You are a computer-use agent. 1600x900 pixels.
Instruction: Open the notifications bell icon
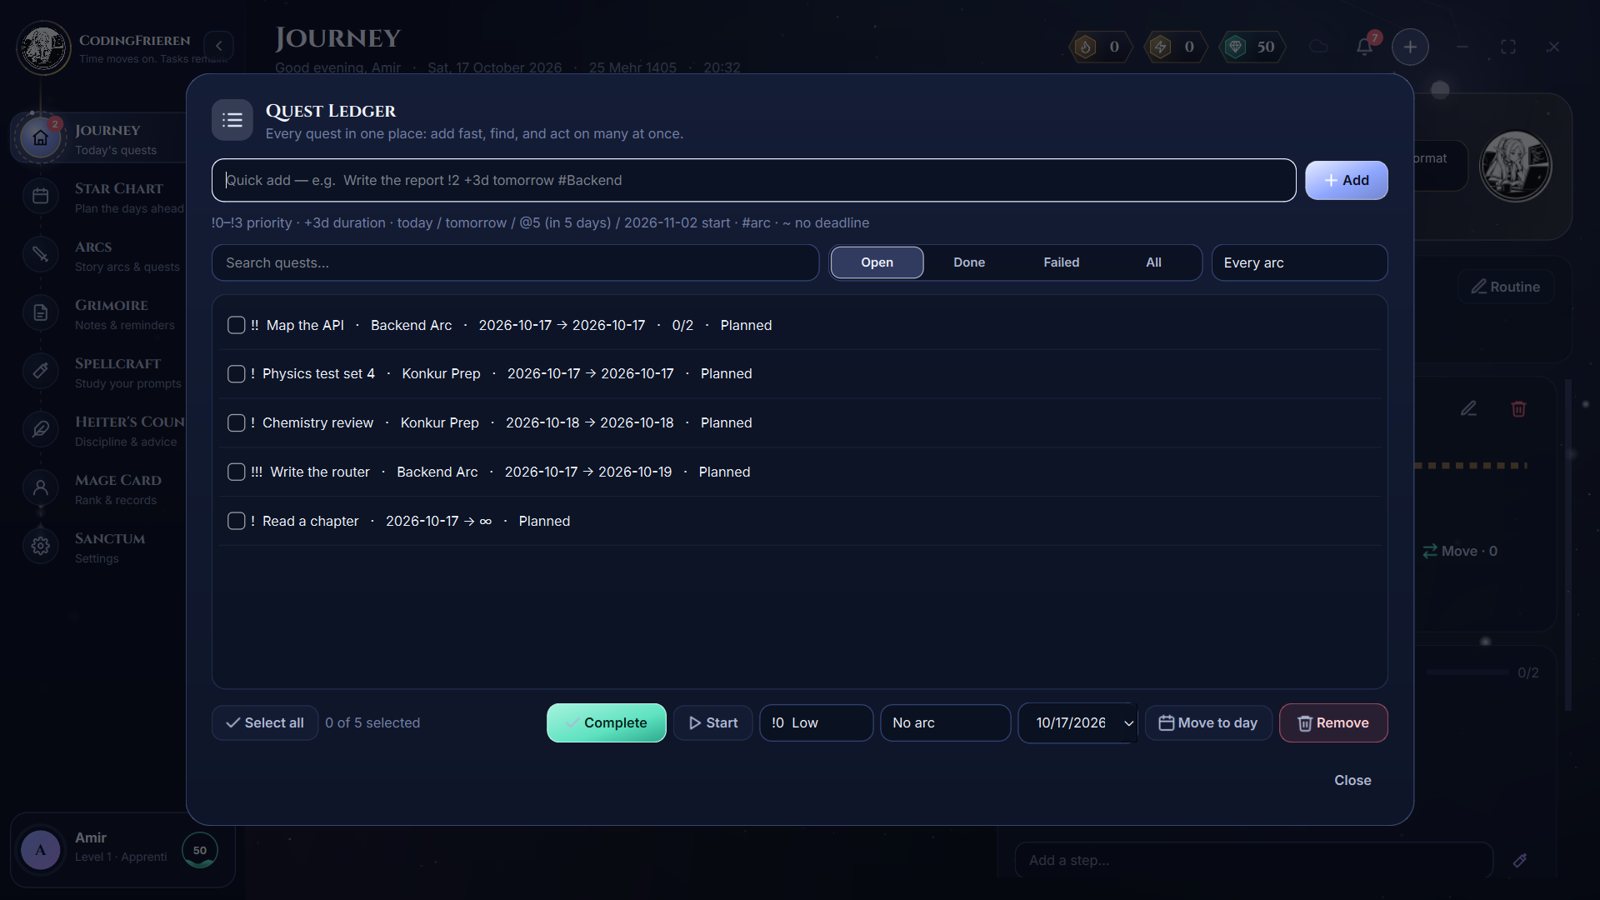pyautogui.click(x=1364, y=46)
